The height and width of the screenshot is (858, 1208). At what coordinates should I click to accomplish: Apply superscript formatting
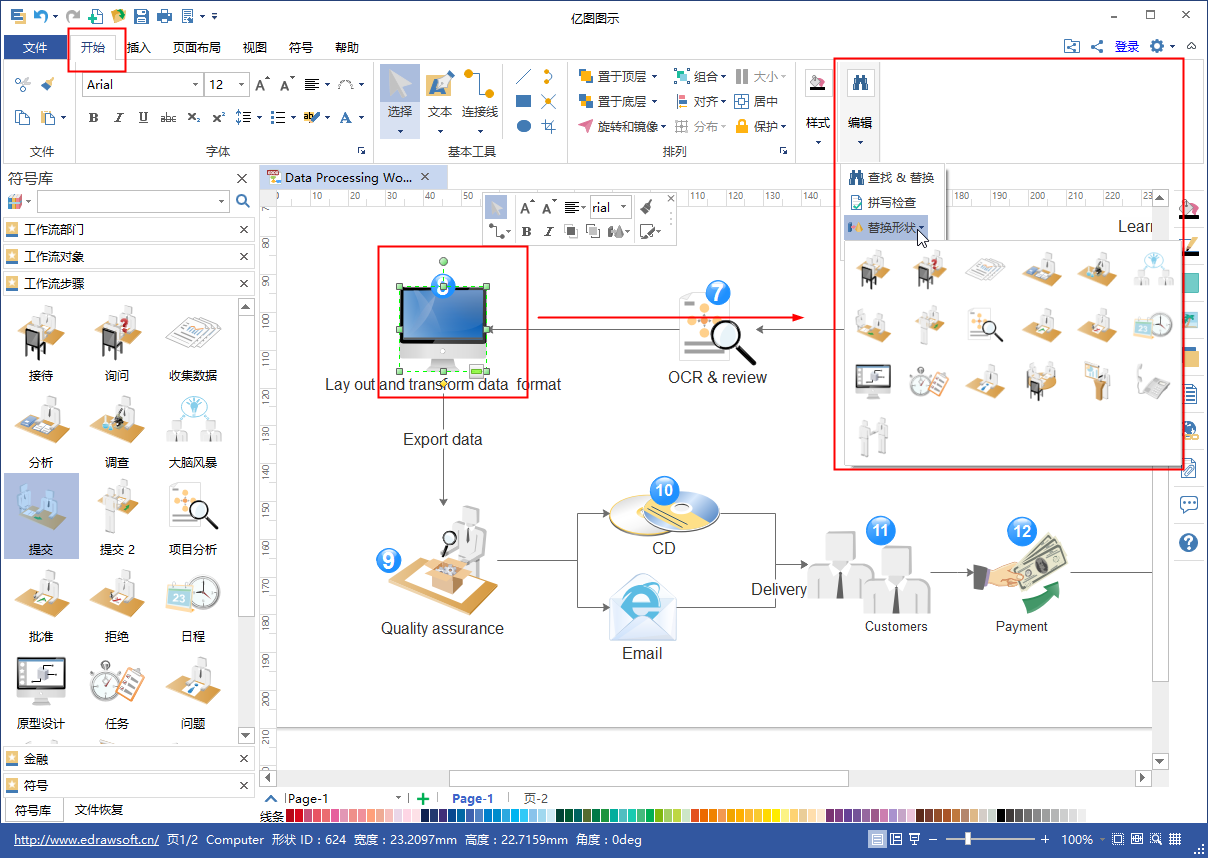218,118
